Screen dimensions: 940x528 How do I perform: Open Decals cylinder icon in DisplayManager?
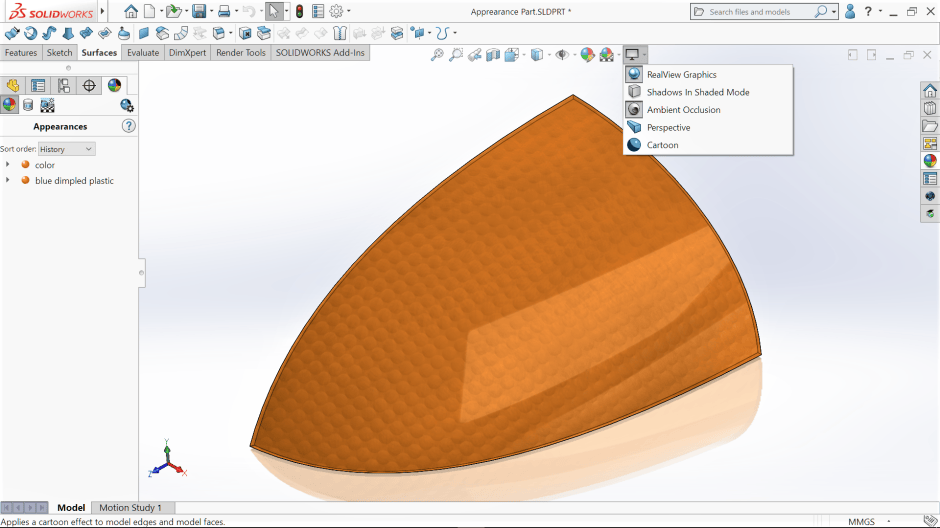(28, 105)
